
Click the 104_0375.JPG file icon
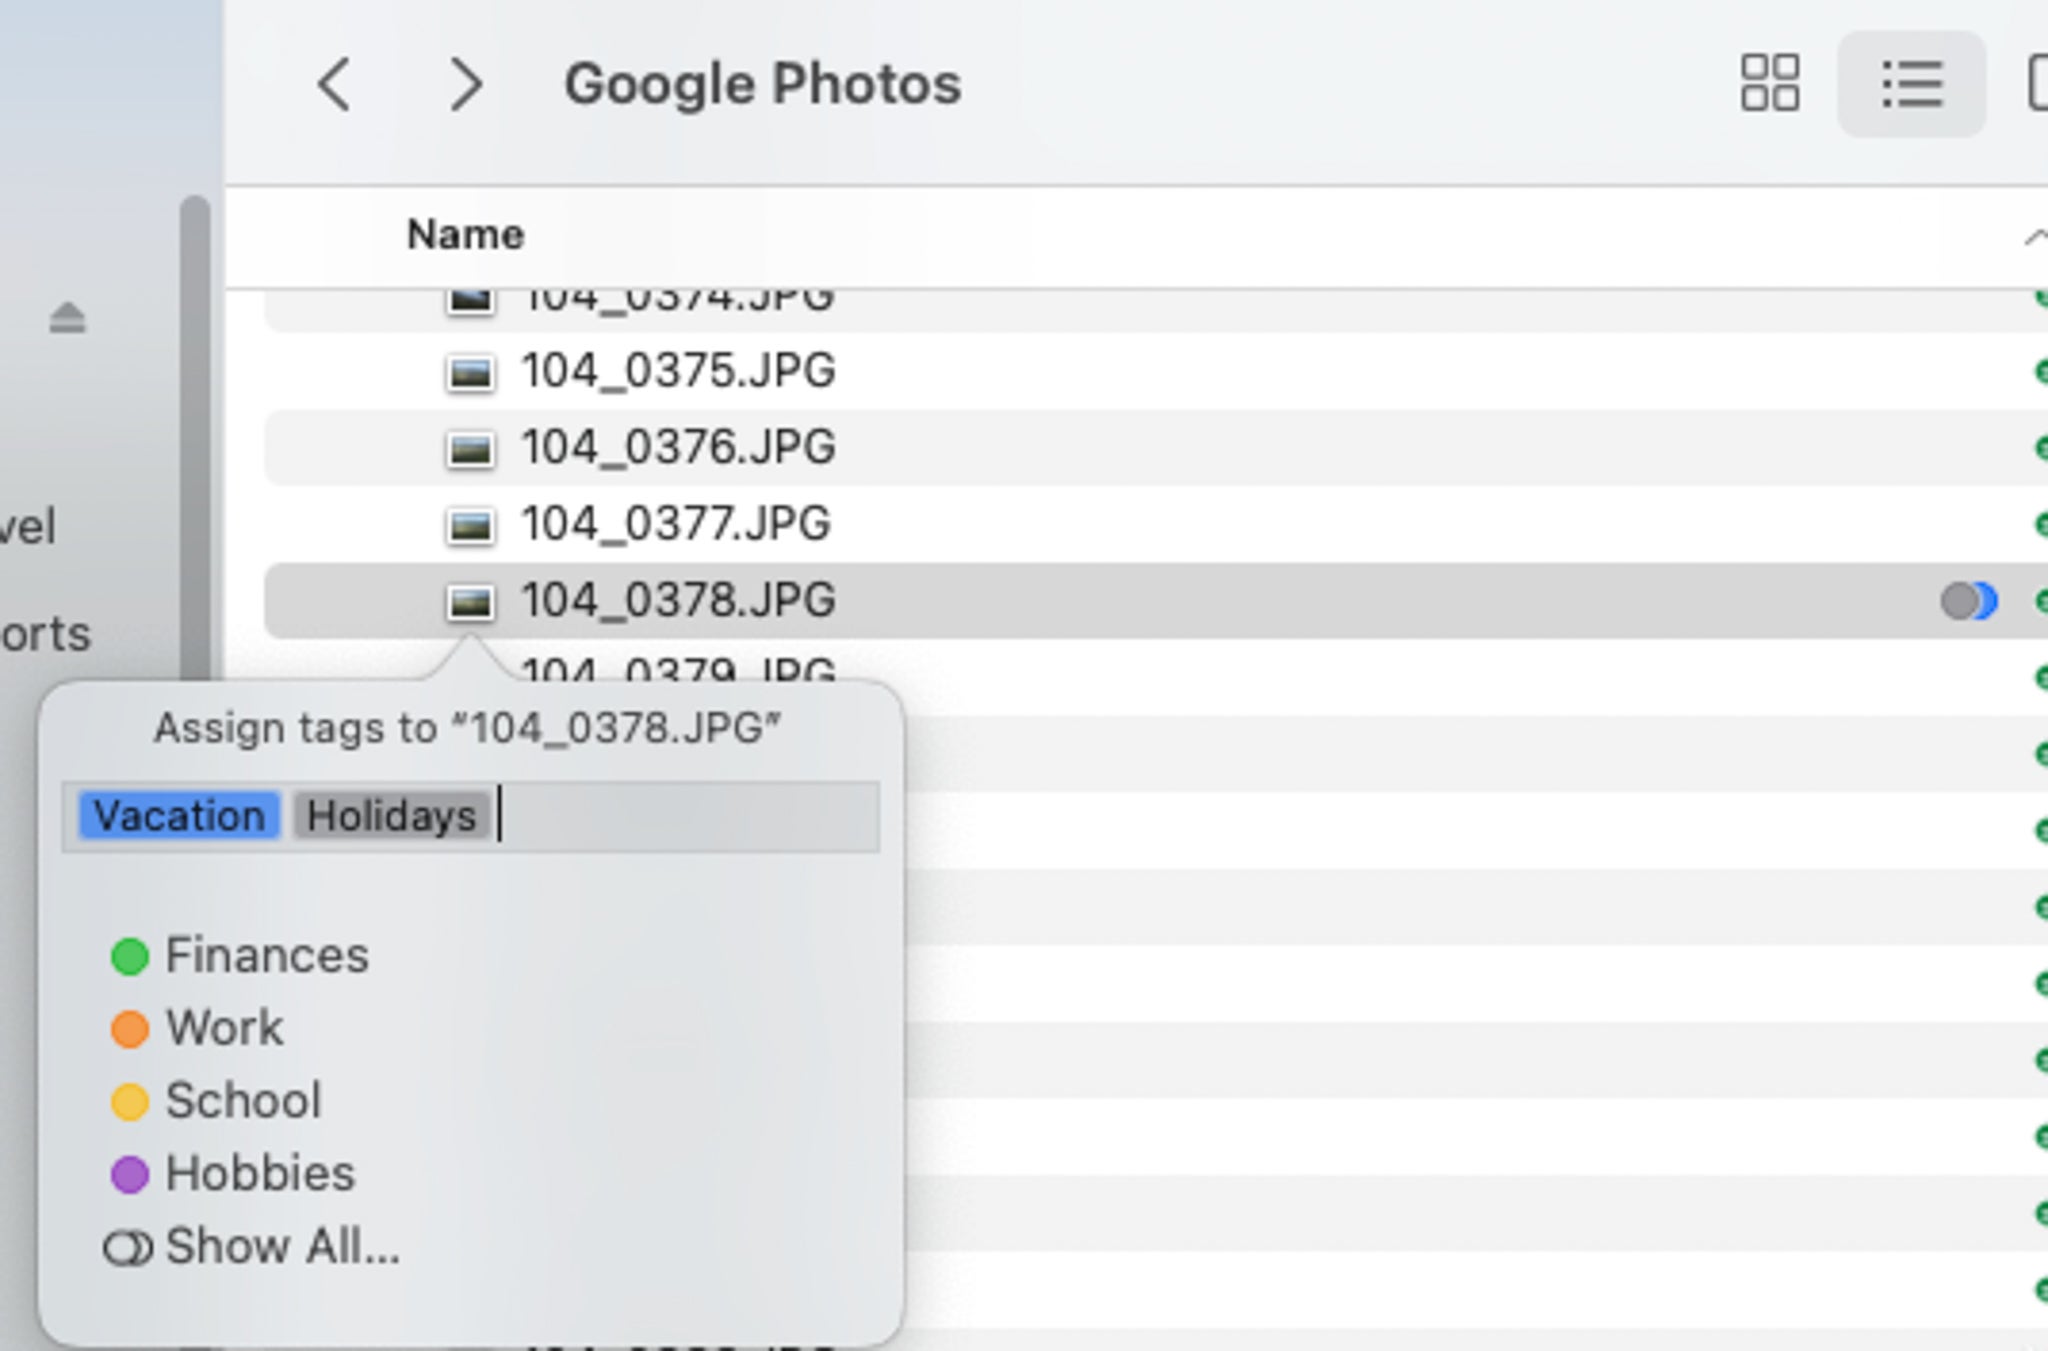(470, 372)
